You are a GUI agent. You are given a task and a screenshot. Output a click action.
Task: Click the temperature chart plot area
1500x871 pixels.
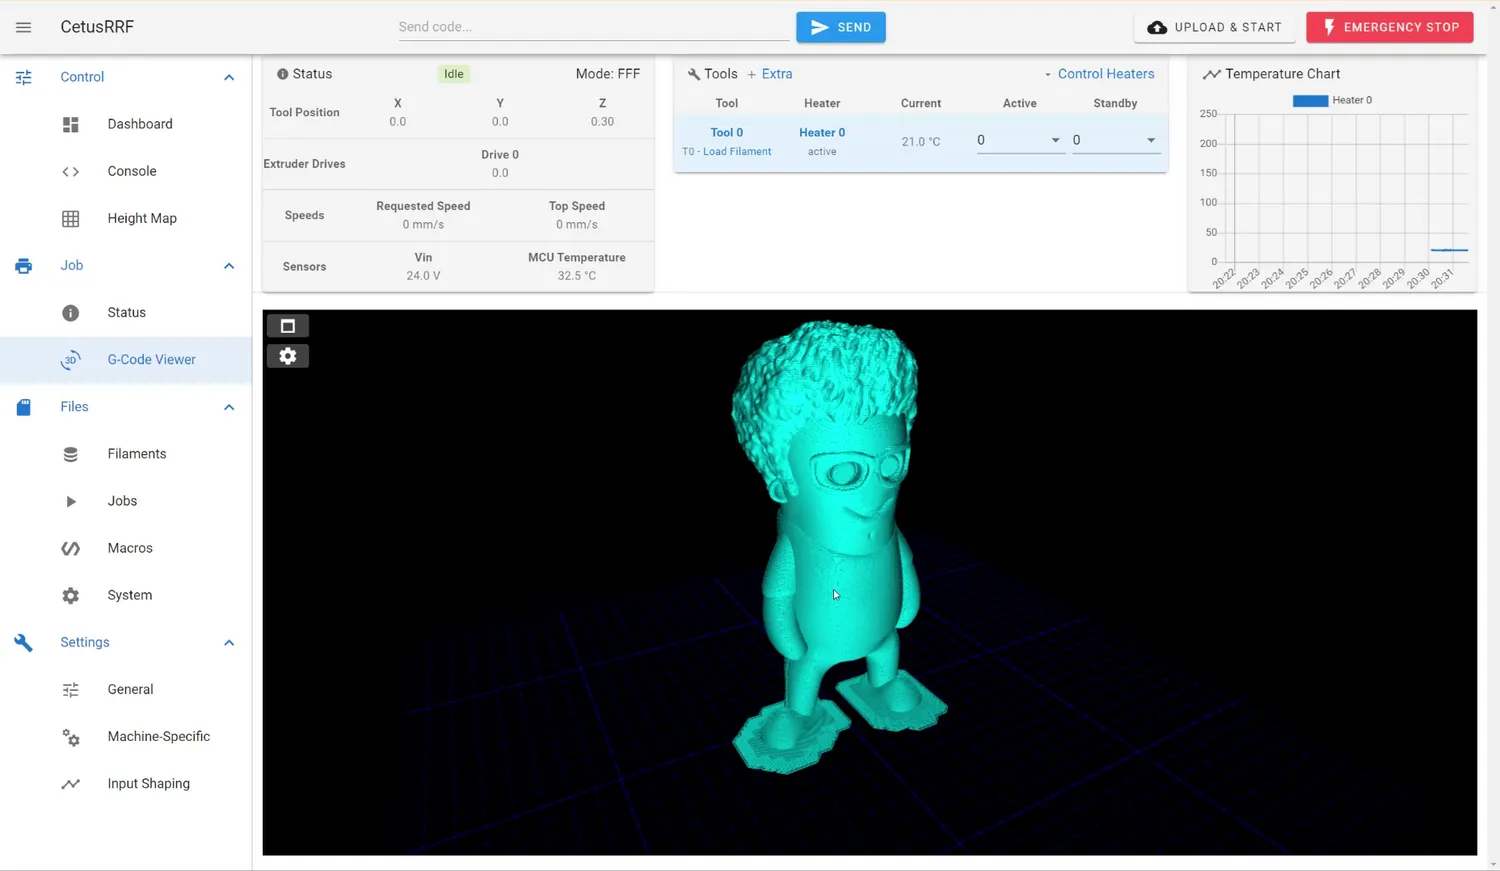(x=1350, y=188)
